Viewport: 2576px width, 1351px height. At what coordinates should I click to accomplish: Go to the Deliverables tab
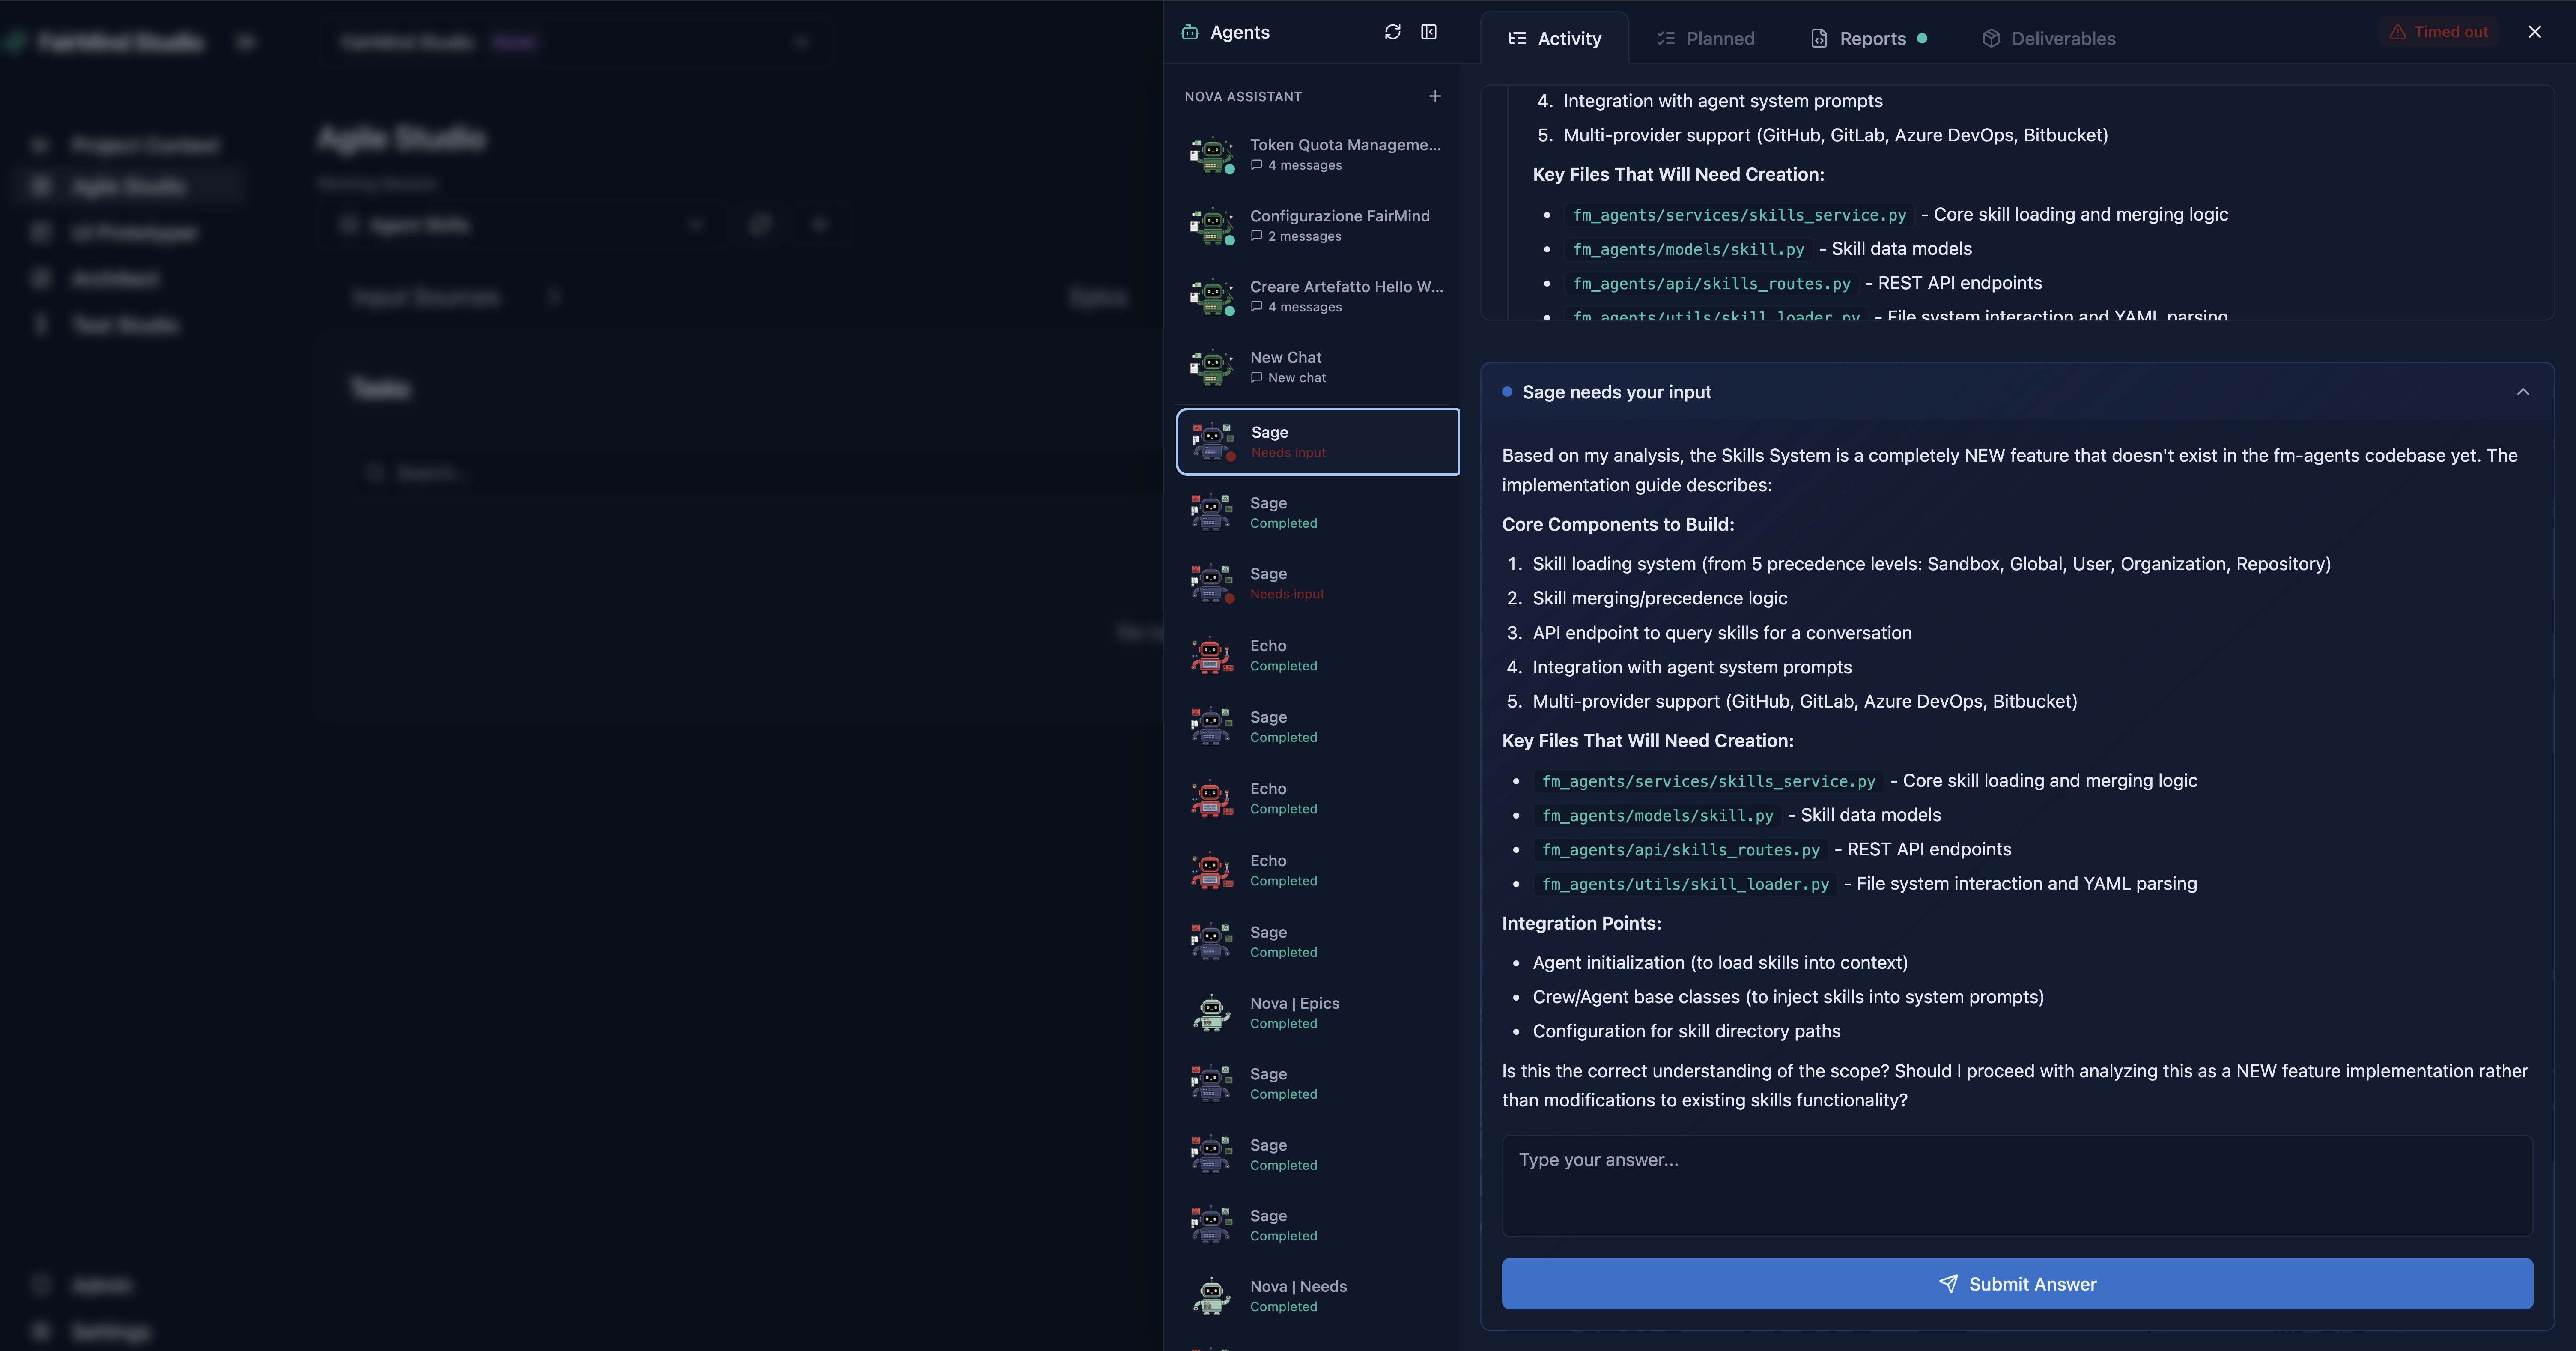2048,39
